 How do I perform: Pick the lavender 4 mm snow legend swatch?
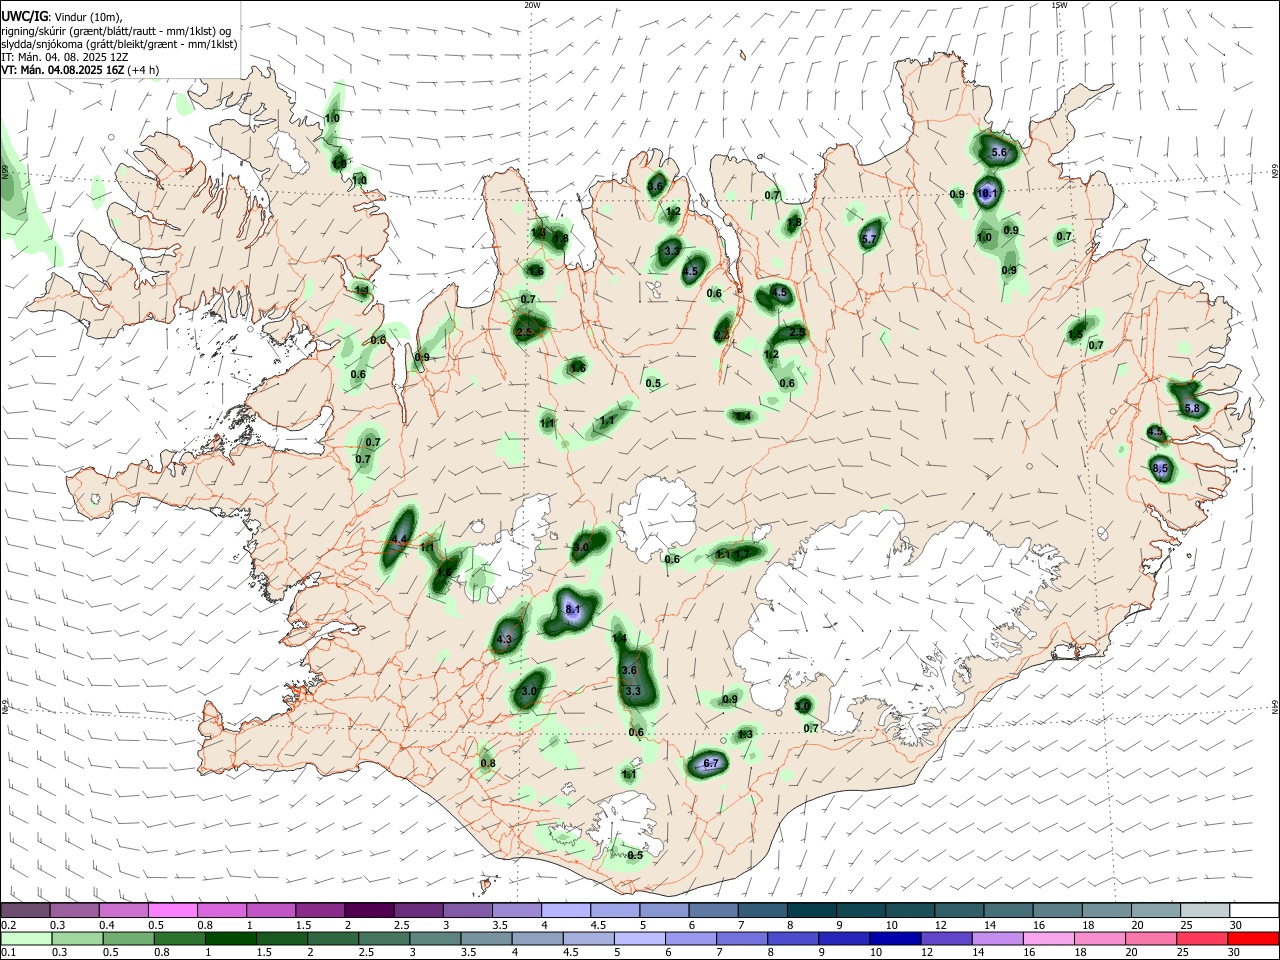tap(566, 911)
